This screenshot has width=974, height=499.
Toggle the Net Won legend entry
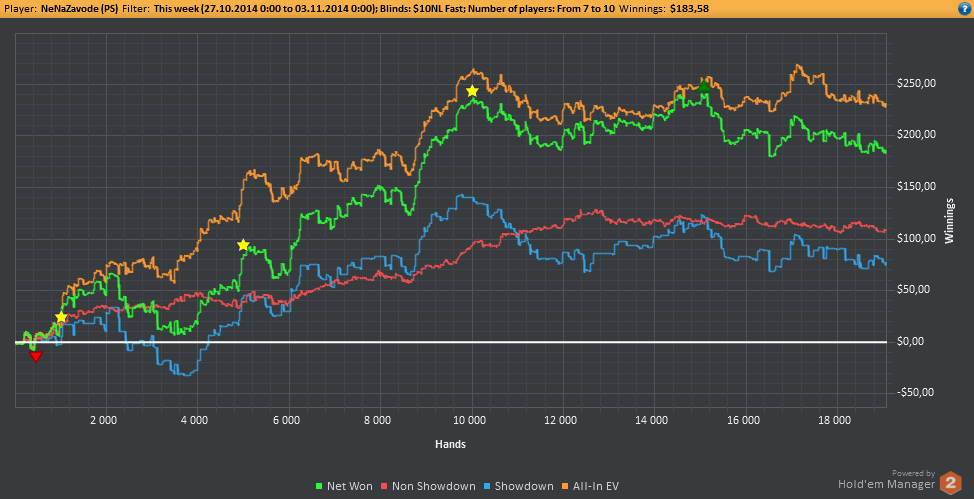[x=345, y=487]
